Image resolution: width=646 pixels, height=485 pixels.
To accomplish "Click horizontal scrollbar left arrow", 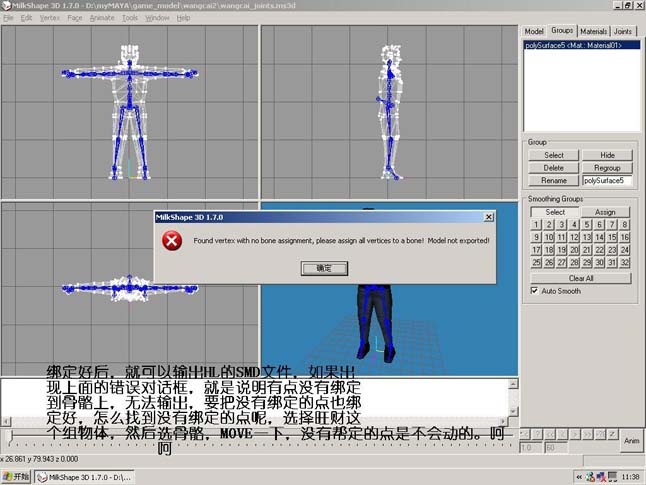I will point(6,421).
